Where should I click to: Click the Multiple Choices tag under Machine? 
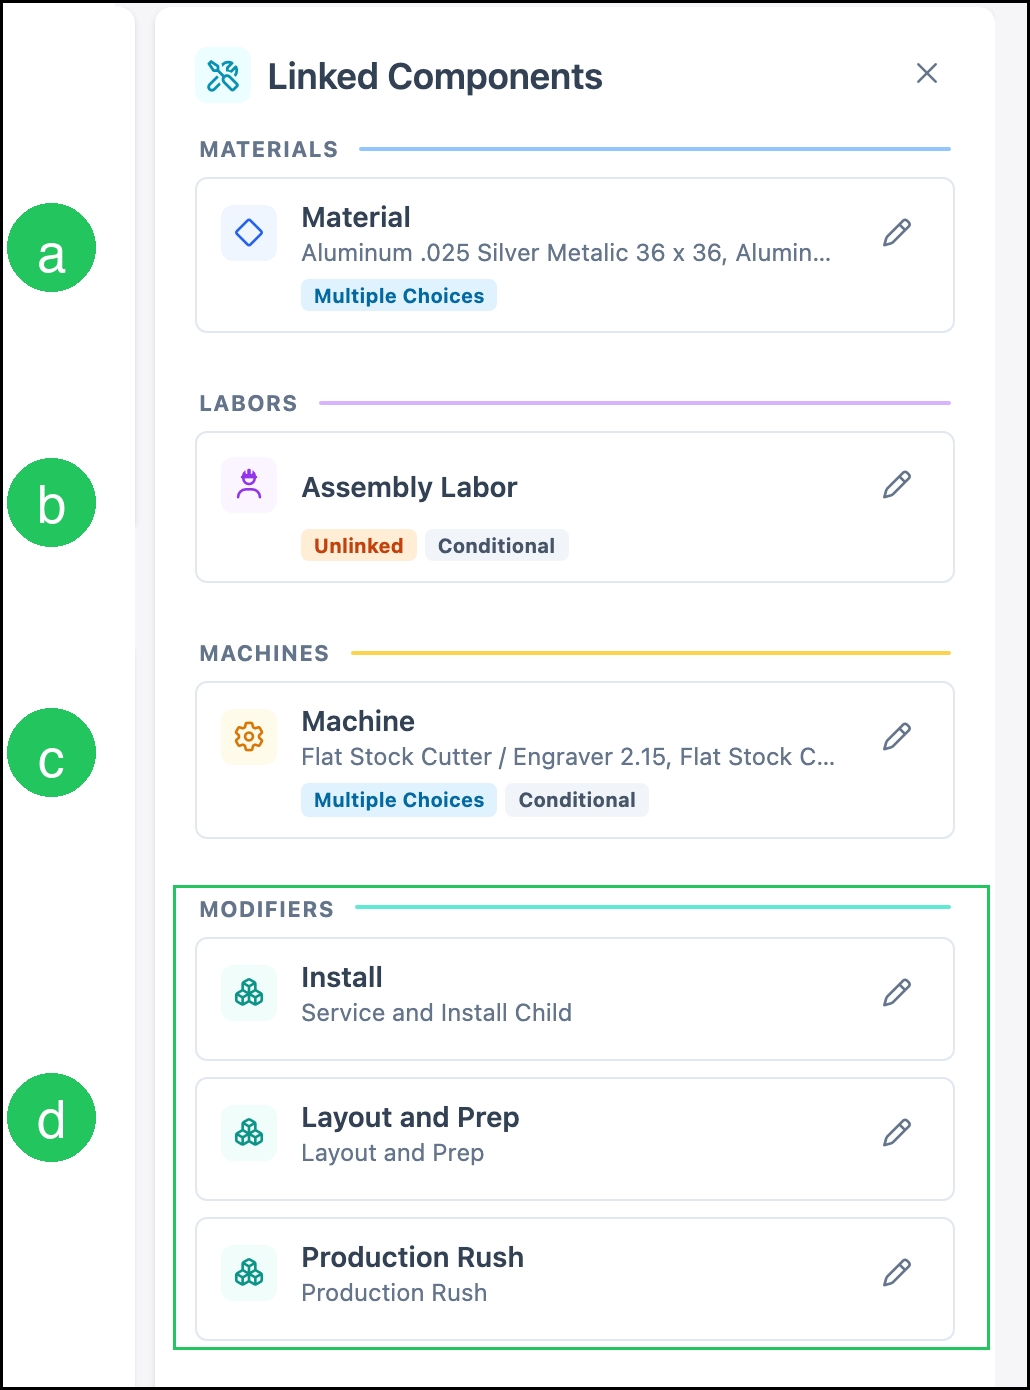[x=399, y=800]
